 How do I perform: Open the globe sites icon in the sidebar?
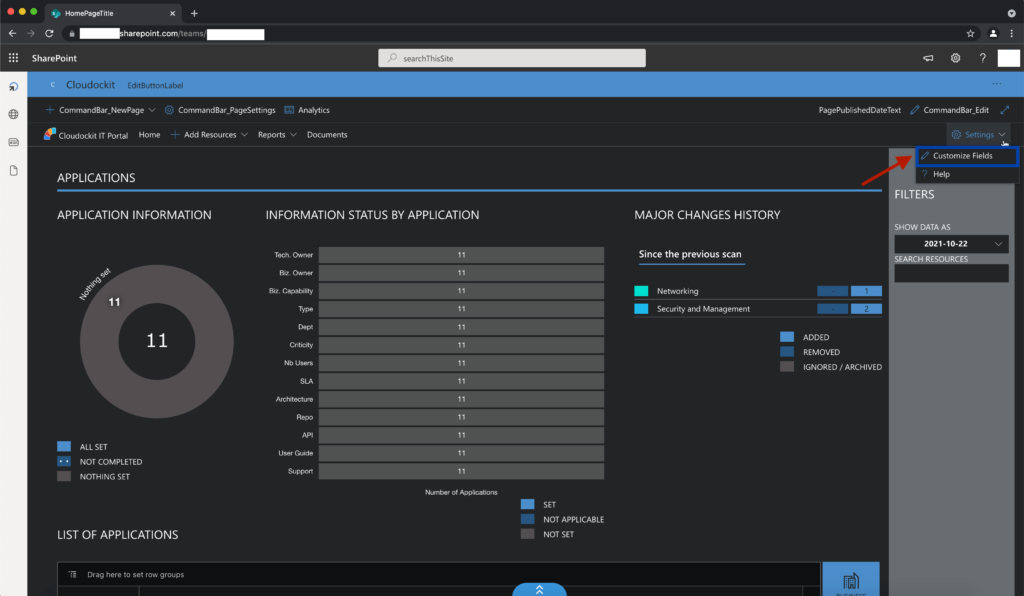(x=14, y=114)
